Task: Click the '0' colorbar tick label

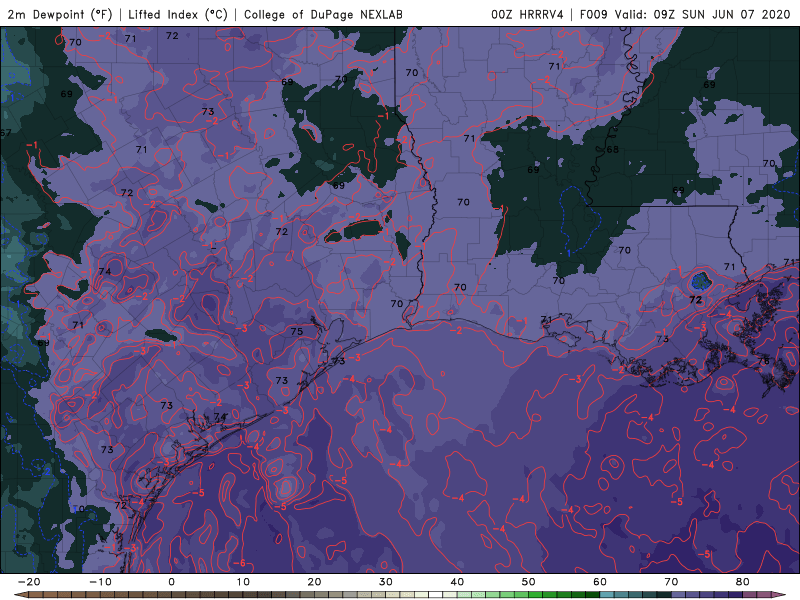Action: tap(171, 582)
